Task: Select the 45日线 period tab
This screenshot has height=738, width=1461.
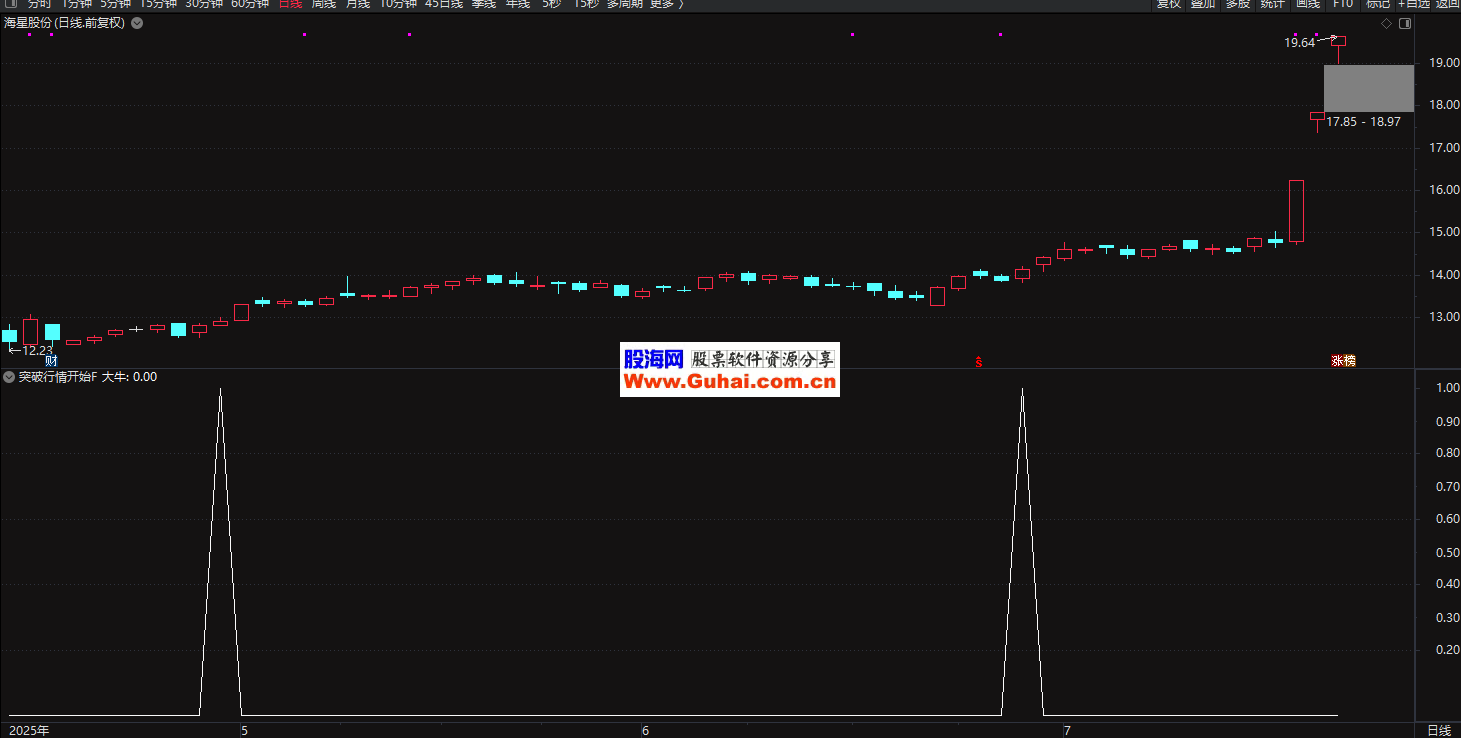Action: tap(443, 4)
